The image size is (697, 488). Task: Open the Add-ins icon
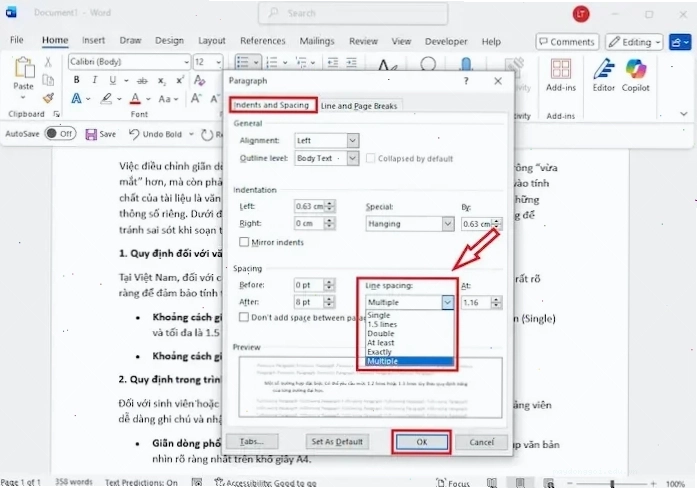tap(561, 69)
